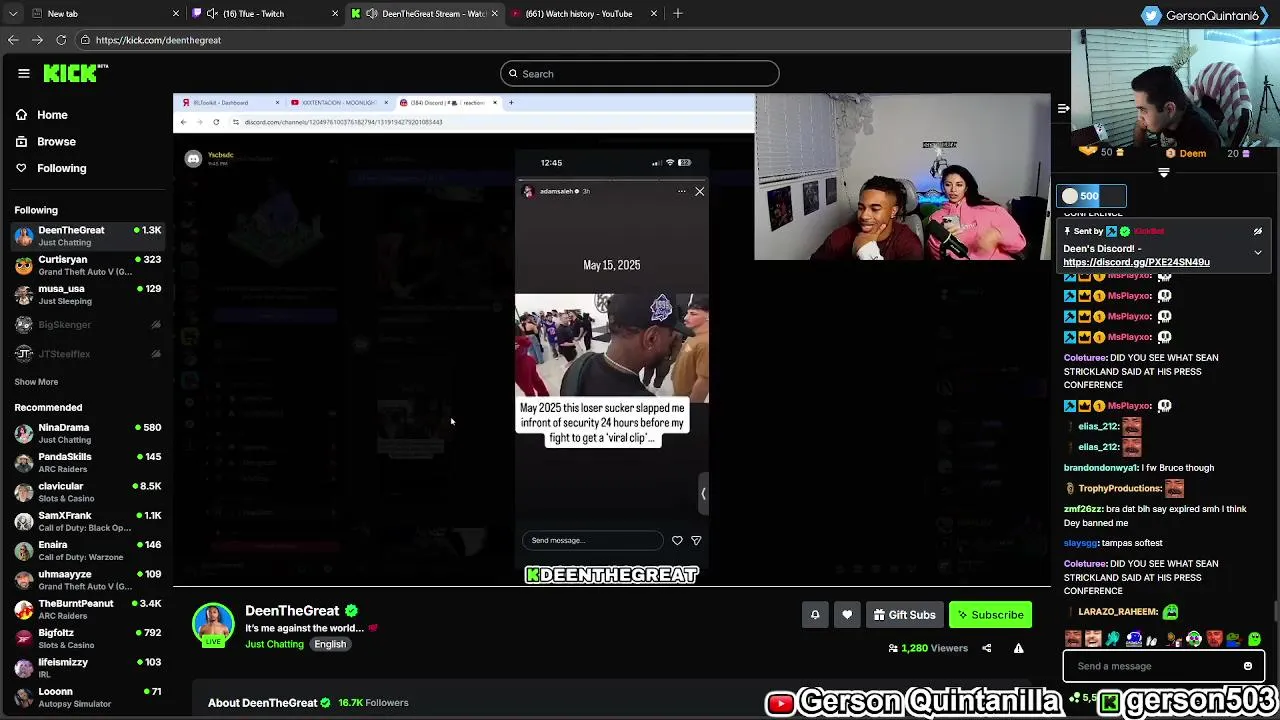1280x720 pixels.
Task: Collapse the chat panel arrow
Action: click(x=1064, y=108)
